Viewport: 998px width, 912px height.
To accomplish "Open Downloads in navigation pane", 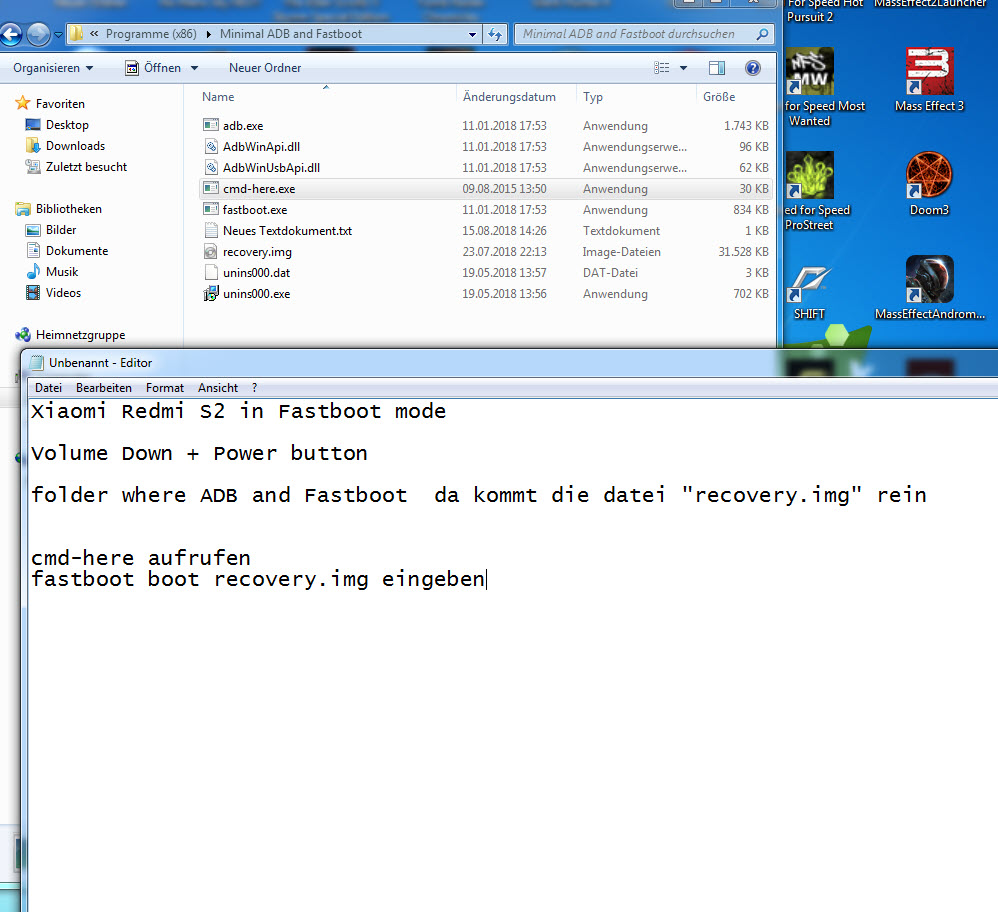I will 75,146.
